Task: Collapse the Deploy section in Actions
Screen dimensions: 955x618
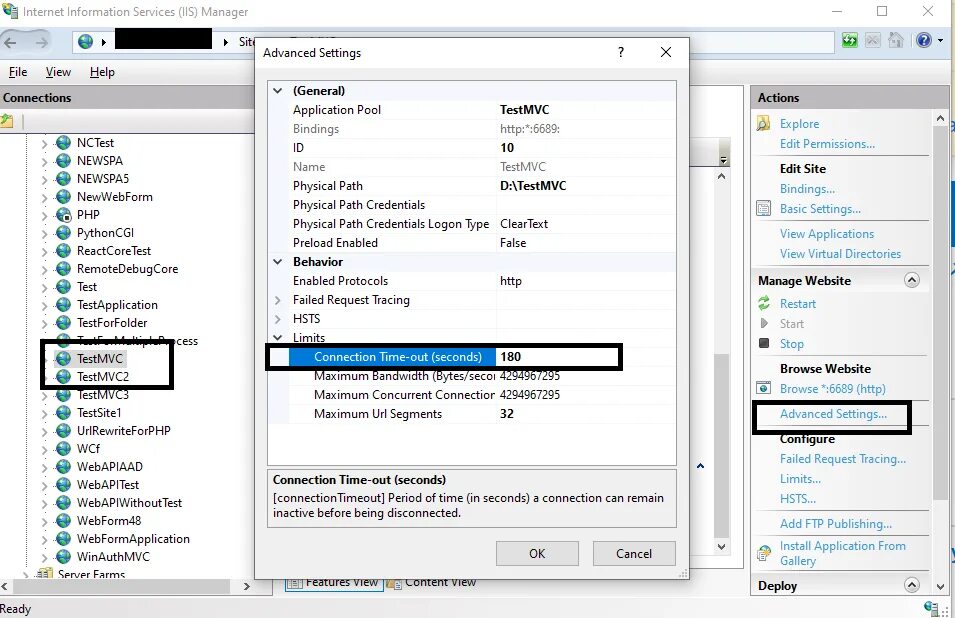Action: point(912,585)
